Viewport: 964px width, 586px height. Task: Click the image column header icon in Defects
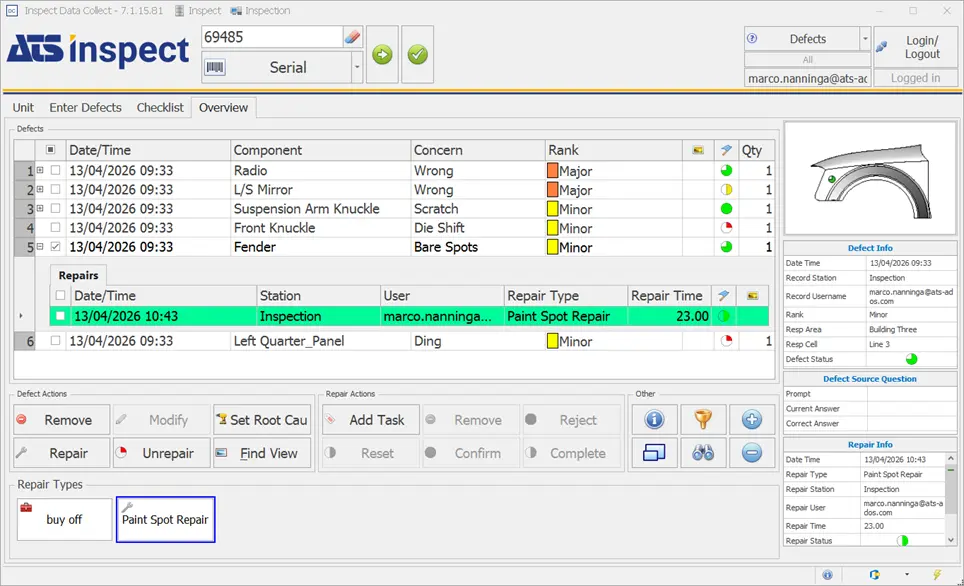point(698,150)
